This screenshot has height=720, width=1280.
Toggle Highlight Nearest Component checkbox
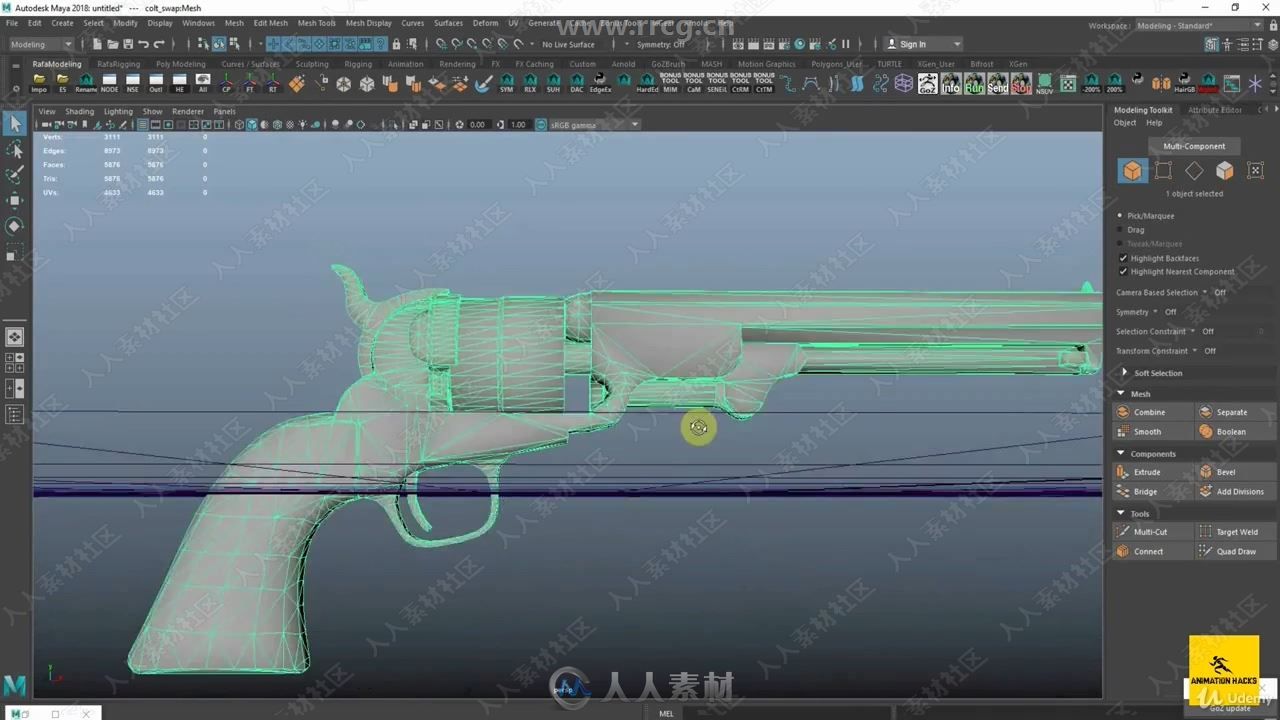[x=1123, y=271]
